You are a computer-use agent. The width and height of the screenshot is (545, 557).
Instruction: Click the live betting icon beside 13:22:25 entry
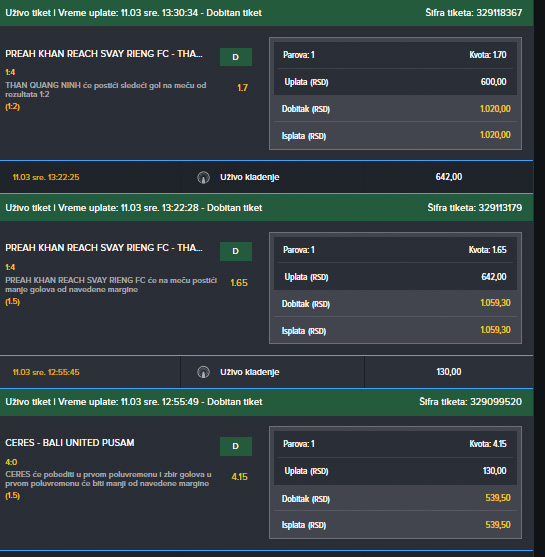click(204, 177)
